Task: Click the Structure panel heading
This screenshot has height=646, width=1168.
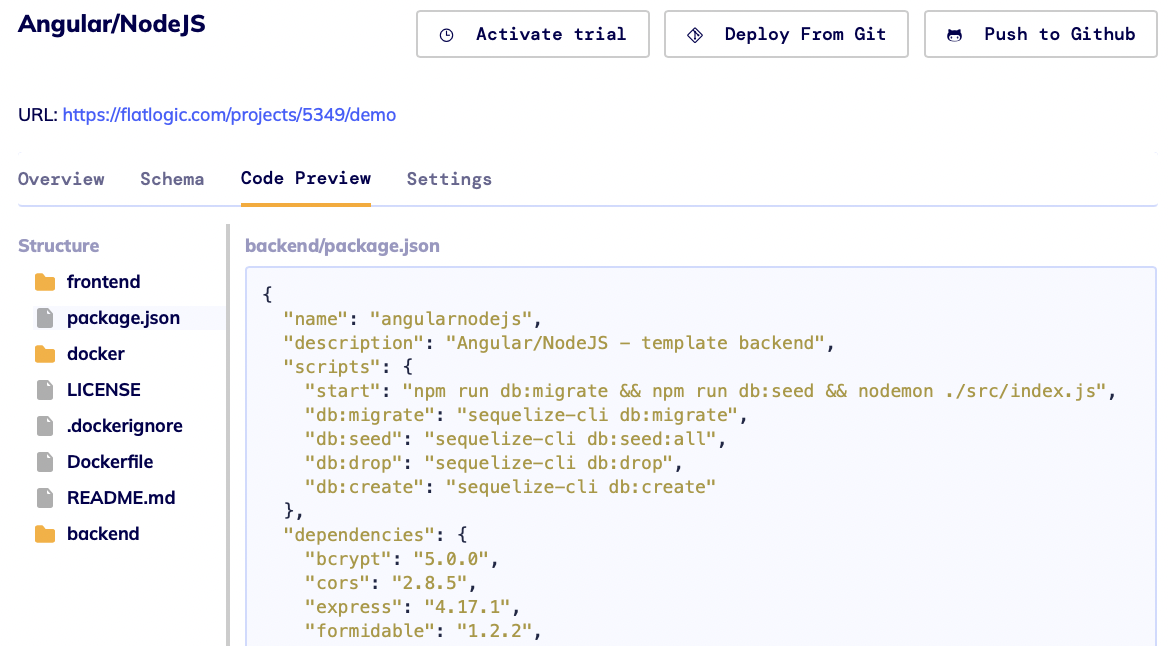Action: point(59,246)
